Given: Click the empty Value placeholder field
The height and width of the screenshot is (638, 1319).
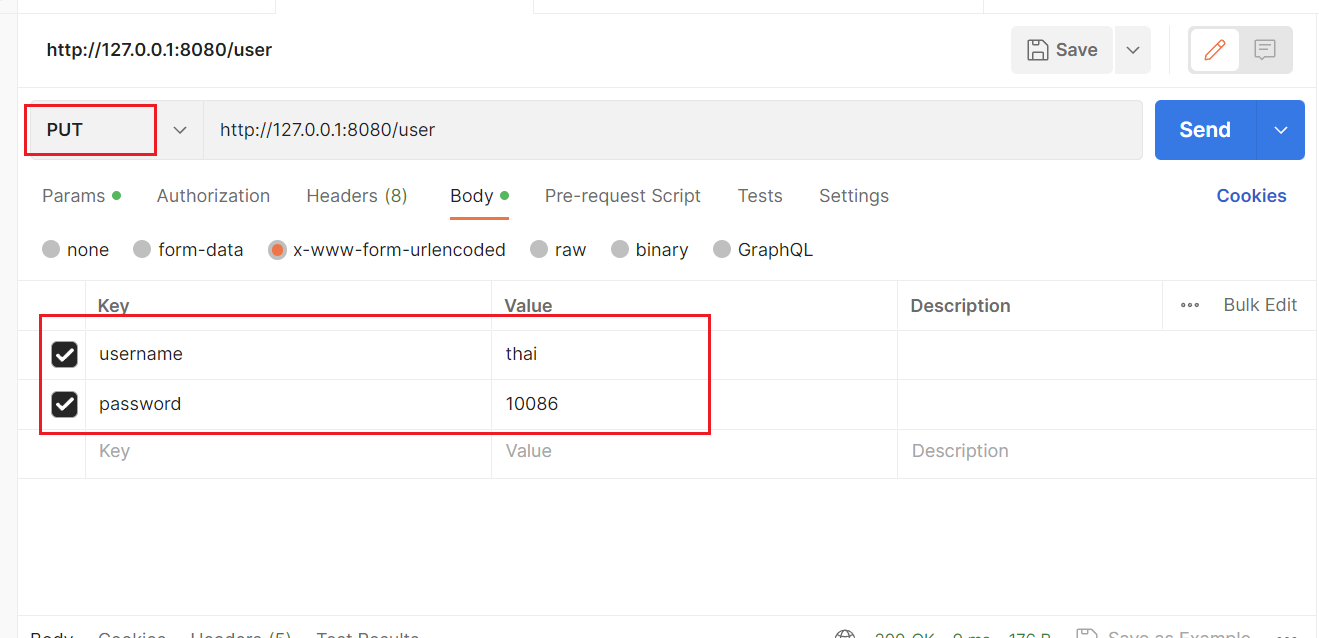Looking at the screenshot, I should pos(694,452).
